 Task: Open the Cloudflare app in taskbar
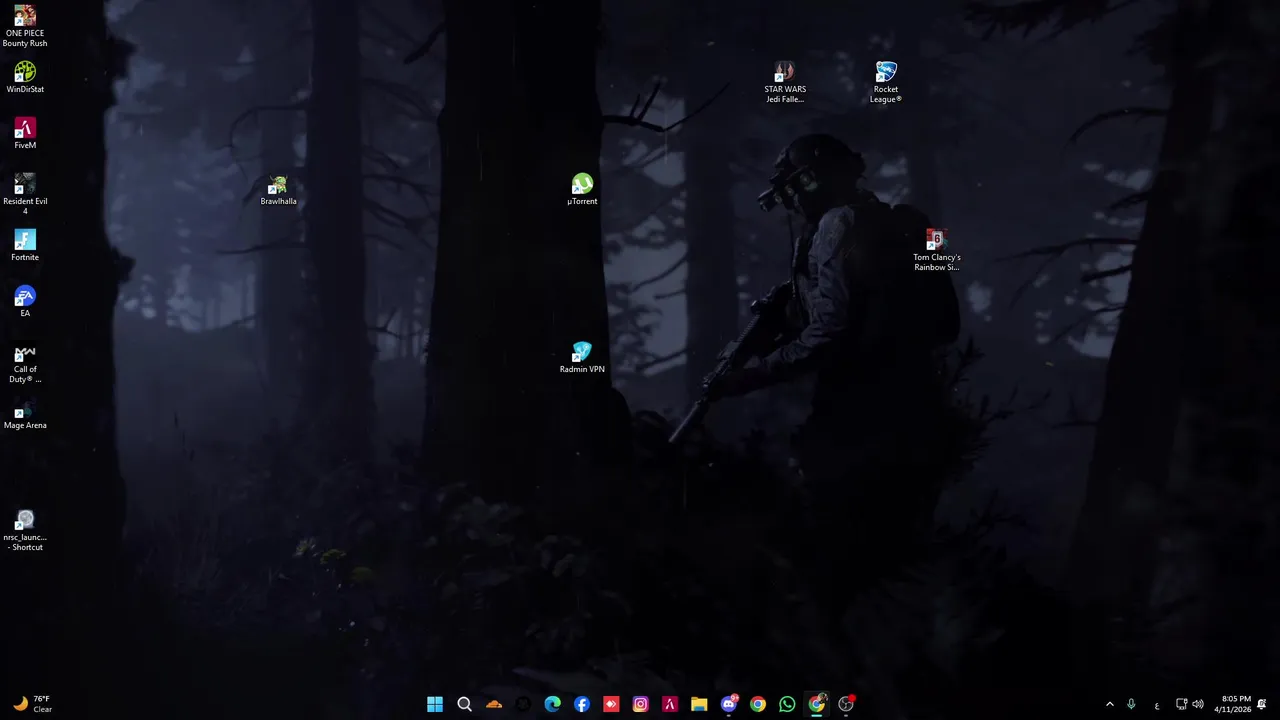click(494, 704)
